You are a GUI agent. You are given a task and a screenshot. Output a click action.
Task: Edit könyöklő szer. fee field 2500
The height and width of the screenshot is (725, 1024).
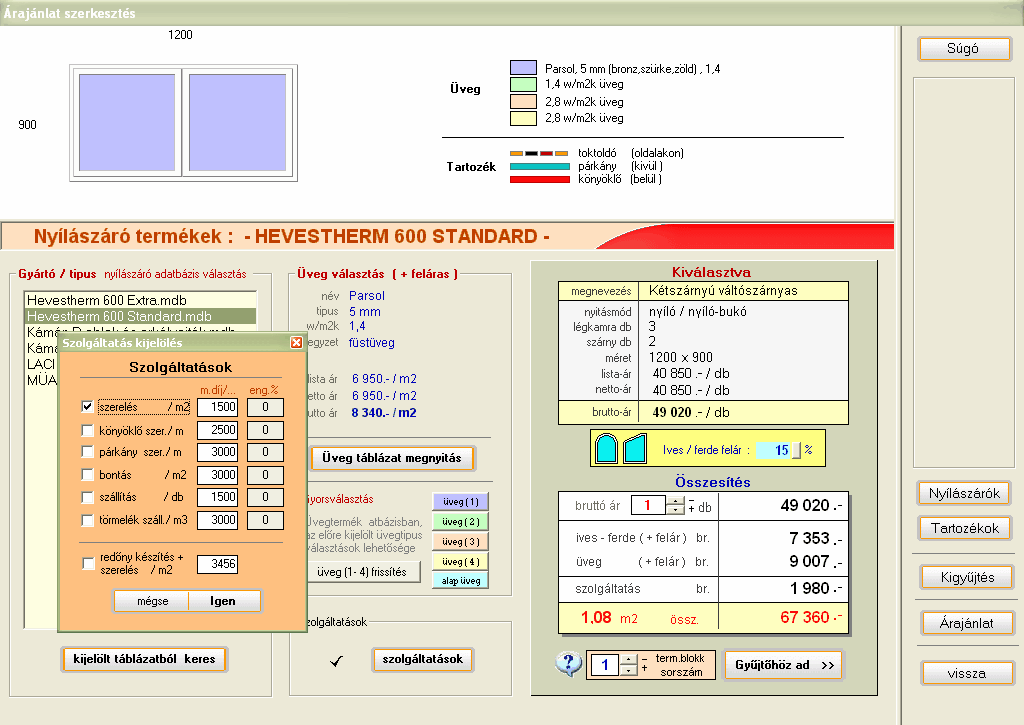click(217, 430)
